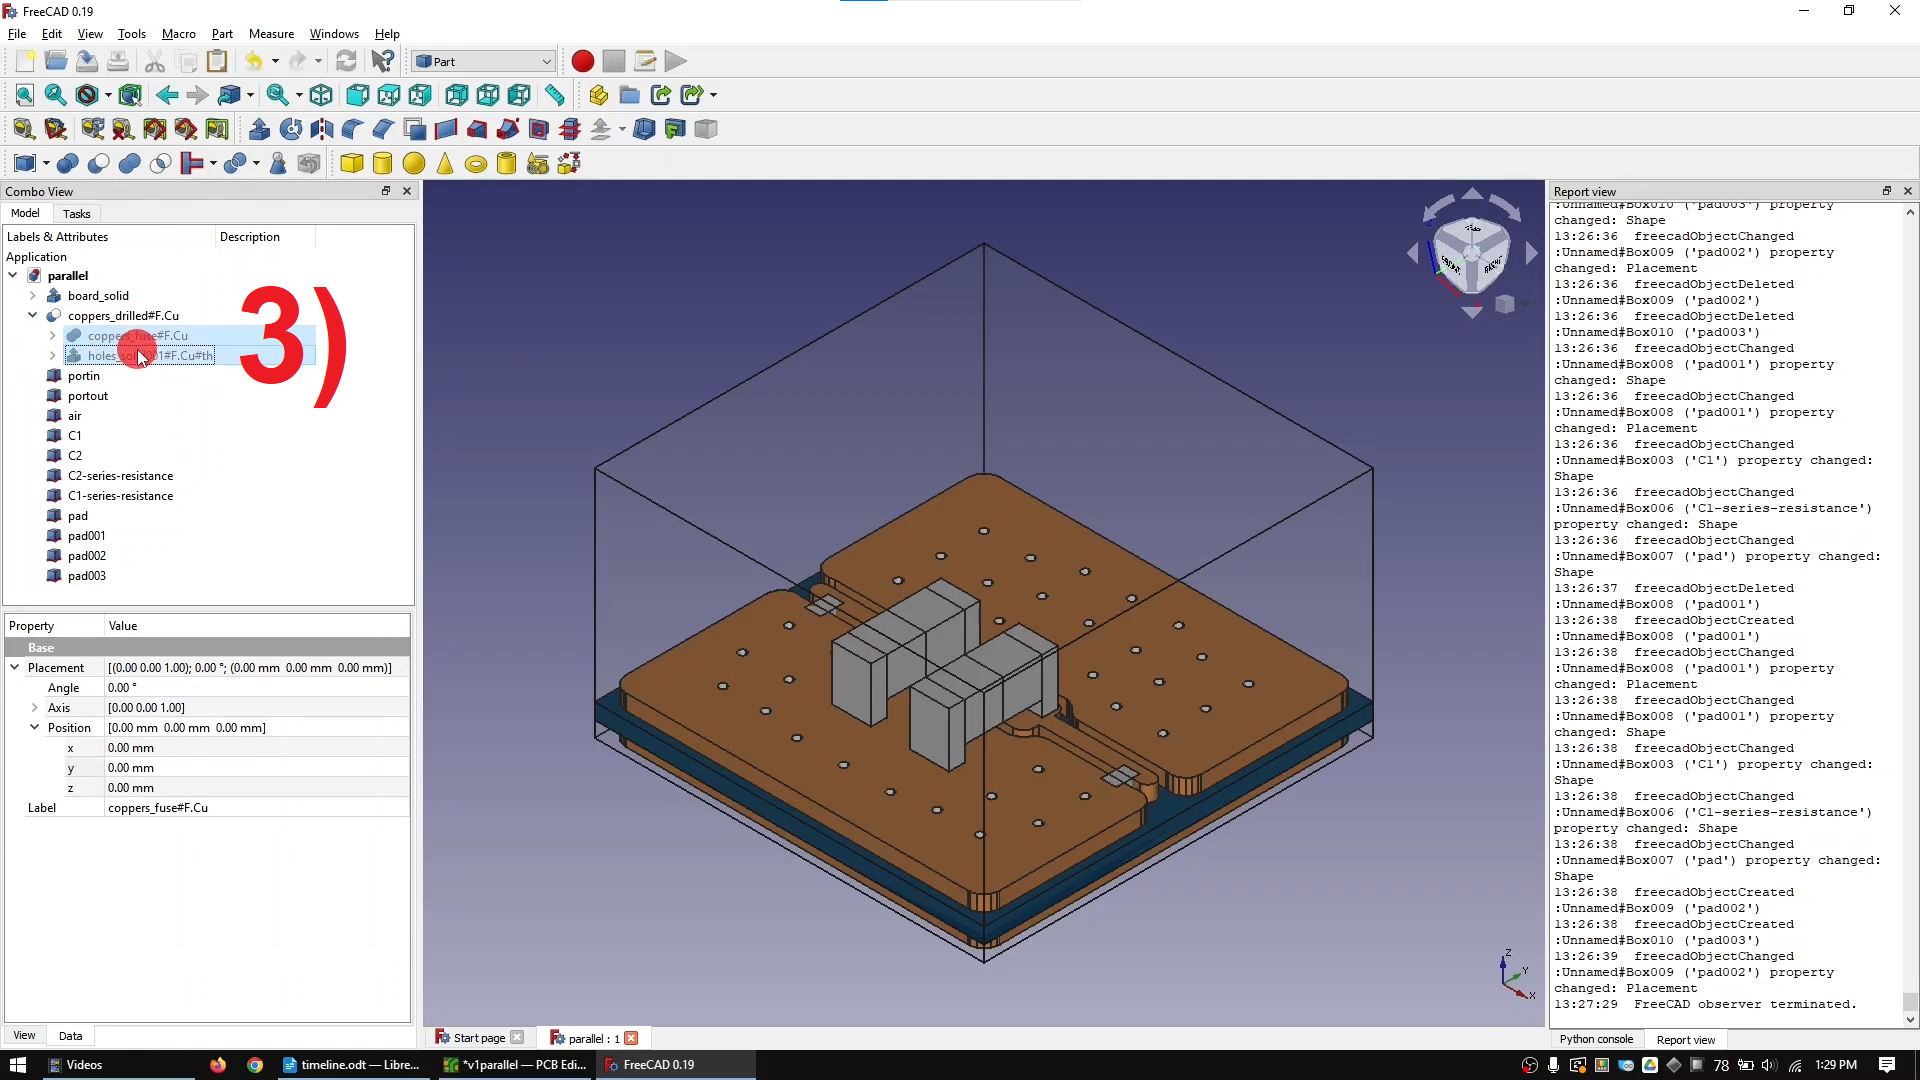Select the pad002 tree item
The image size is (1920, 1080).
click(x=87, y=555)
